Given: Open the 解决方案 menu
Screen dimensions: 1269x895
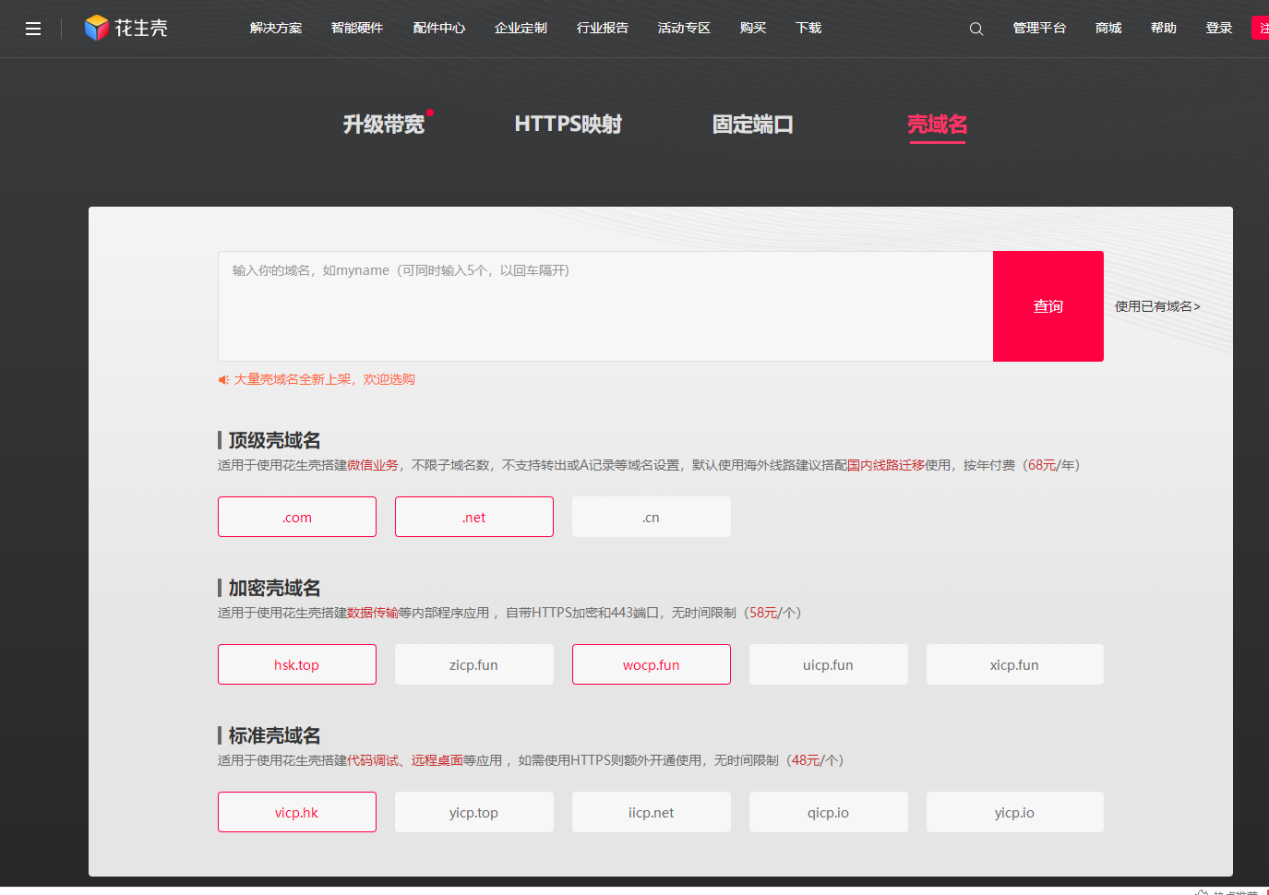Looking at the screenshot, I should tap(275, 28).
